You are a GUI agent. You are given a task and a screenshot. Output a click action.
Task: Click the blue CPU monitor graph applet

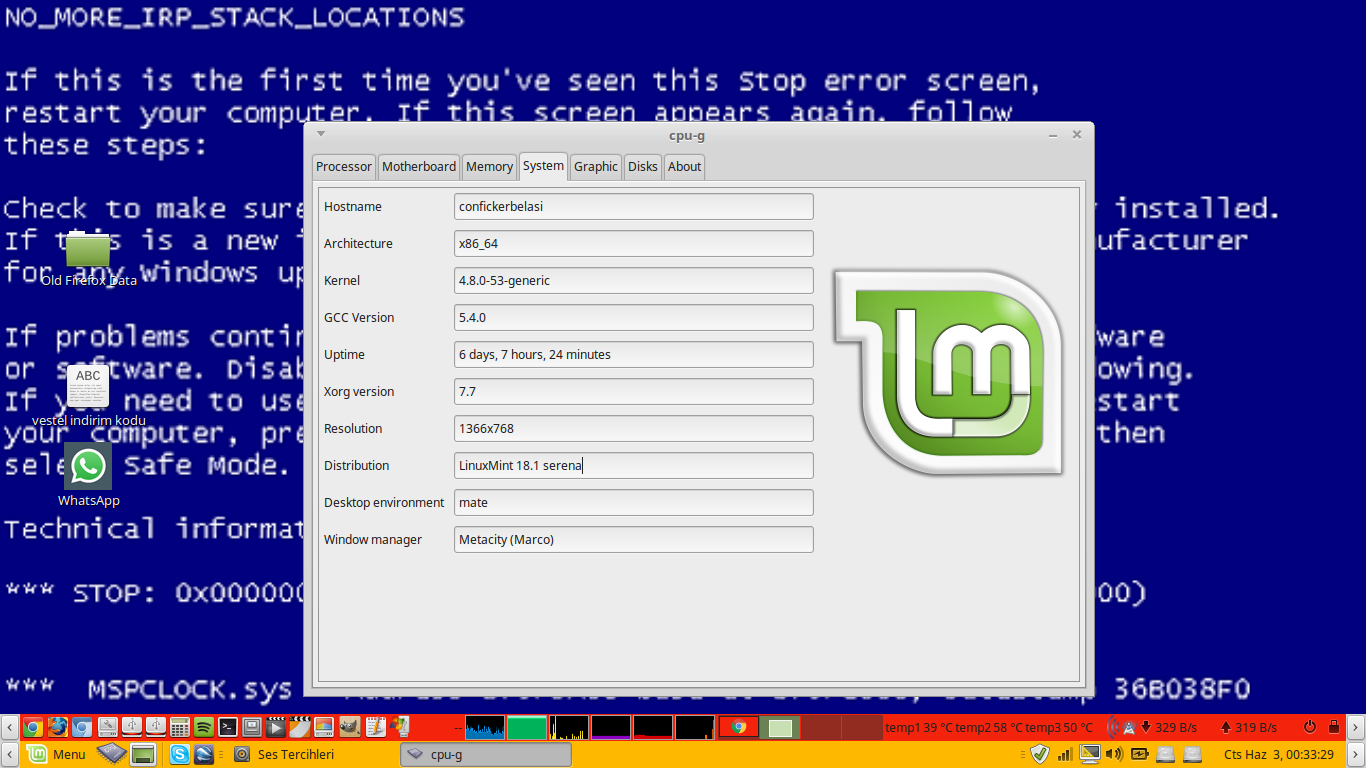pos(485,727)
